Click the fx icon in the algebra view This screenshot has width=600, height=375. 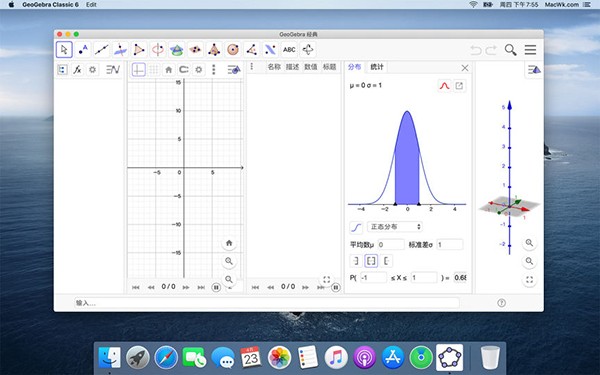(x=77, y=70)
